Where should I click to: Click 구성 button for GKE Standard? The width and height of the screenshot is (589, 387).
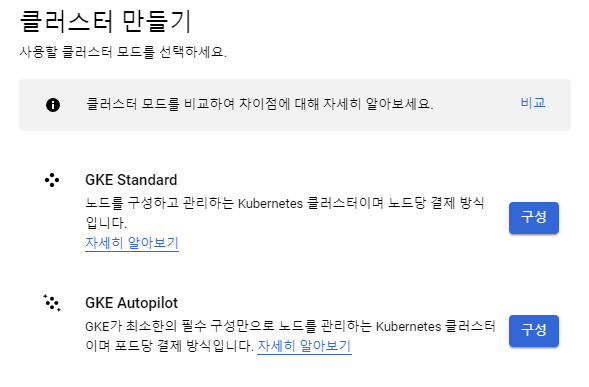click(x=534, y=218)
